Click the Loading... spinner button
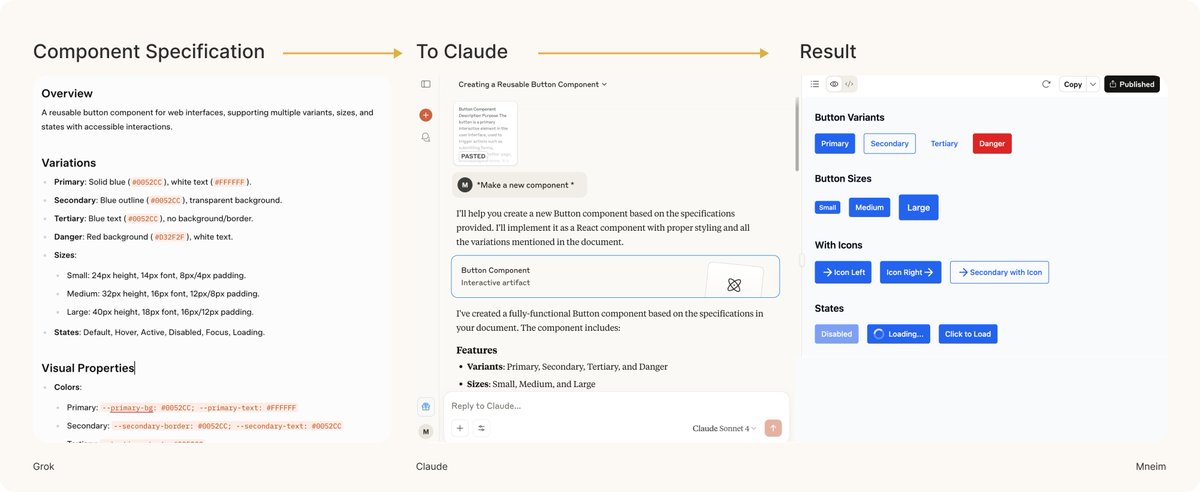 (898, 334)
